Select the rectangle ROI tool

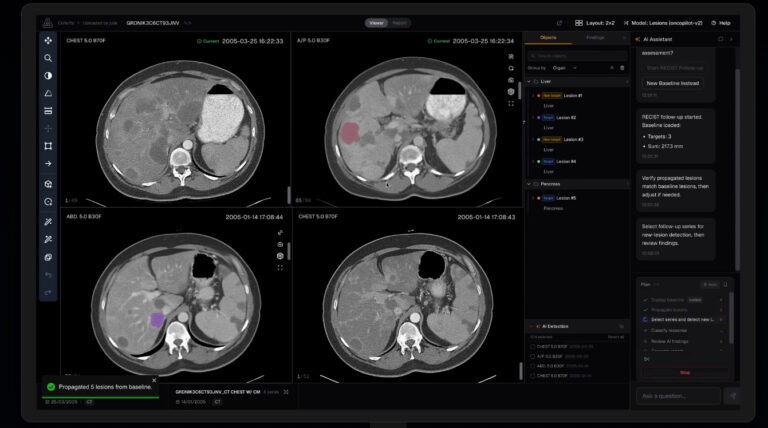click(48, 146)
